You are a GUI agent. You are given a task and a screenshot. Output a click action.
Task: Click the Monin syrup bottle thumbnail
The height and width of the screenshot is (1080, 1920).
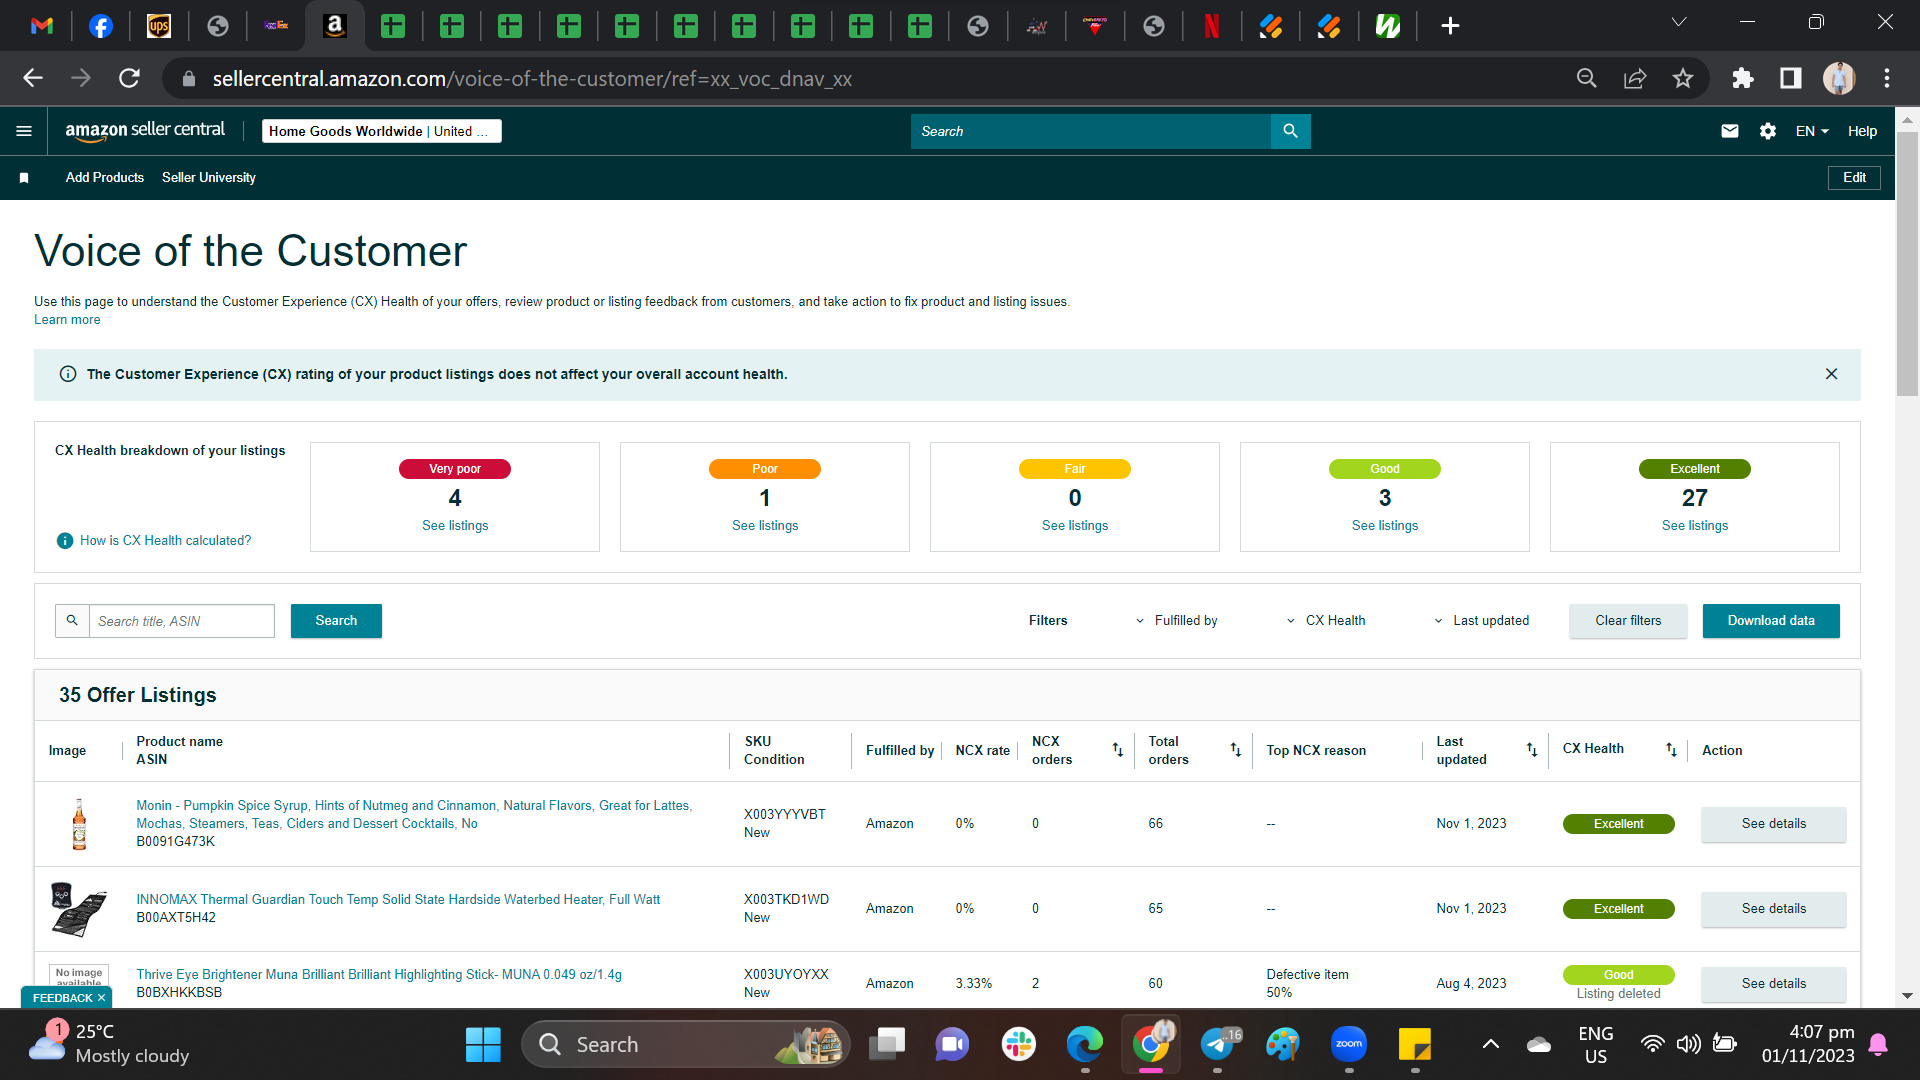pos(79,824)
